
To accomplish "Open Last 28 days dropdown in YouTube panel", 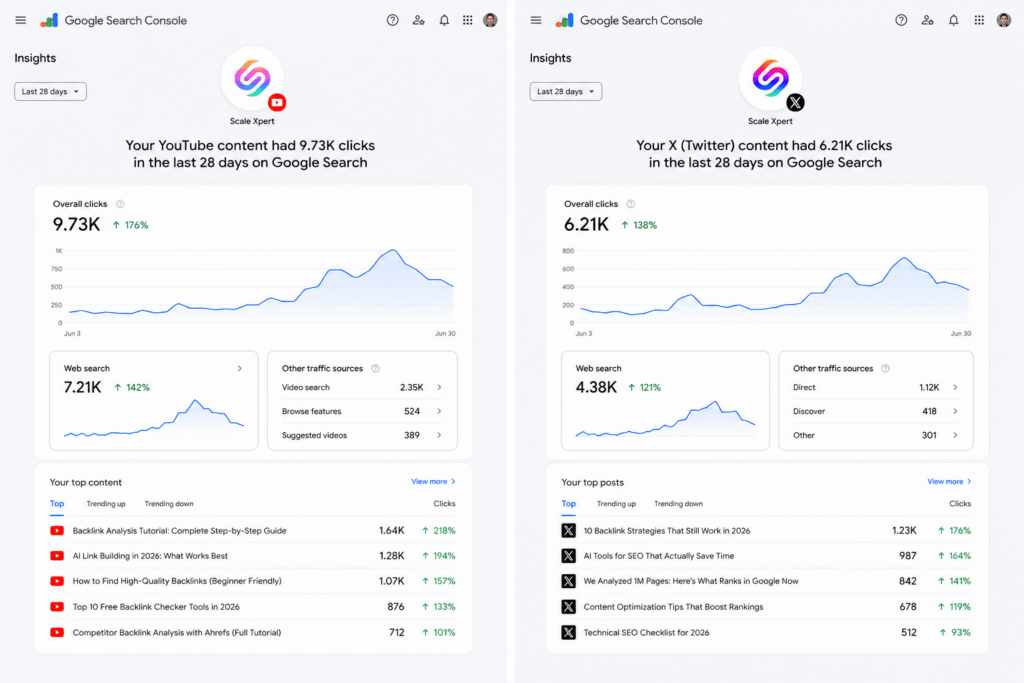I will 50,91.
